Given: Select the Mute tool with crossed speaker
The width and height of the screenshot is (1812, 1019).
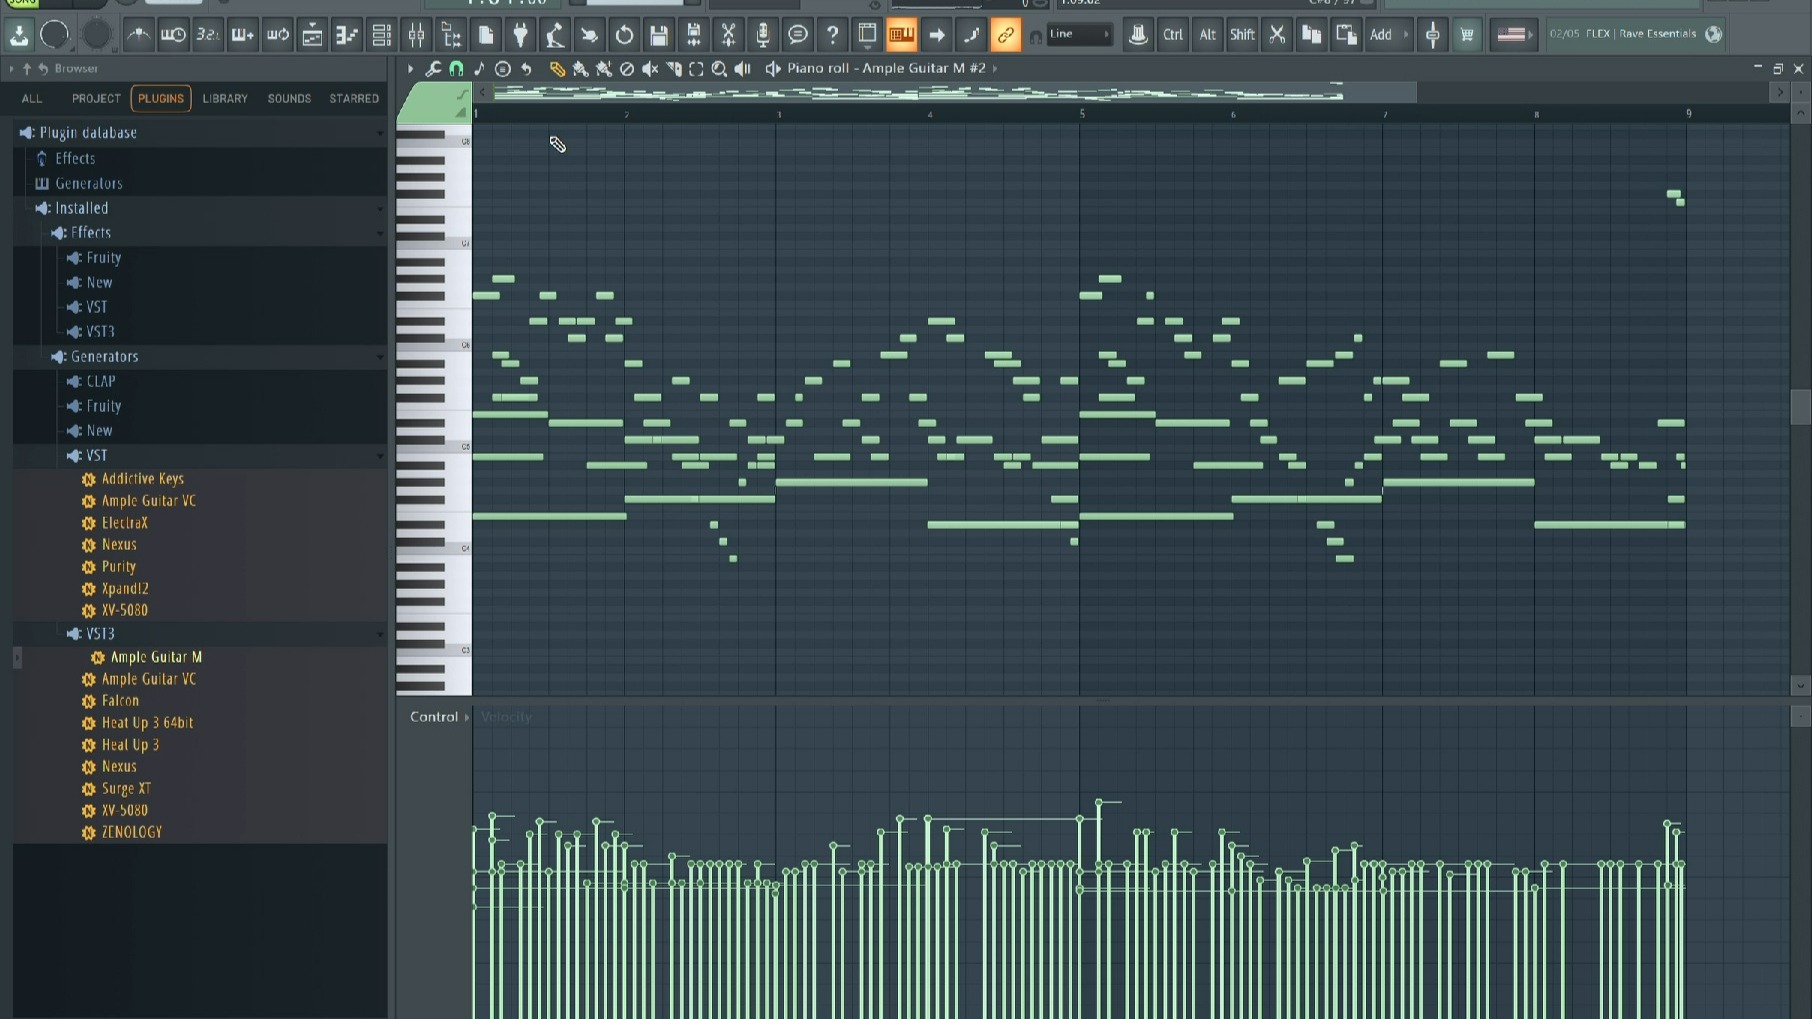Looking at the screenshot, I should click(x=650, y=69).
